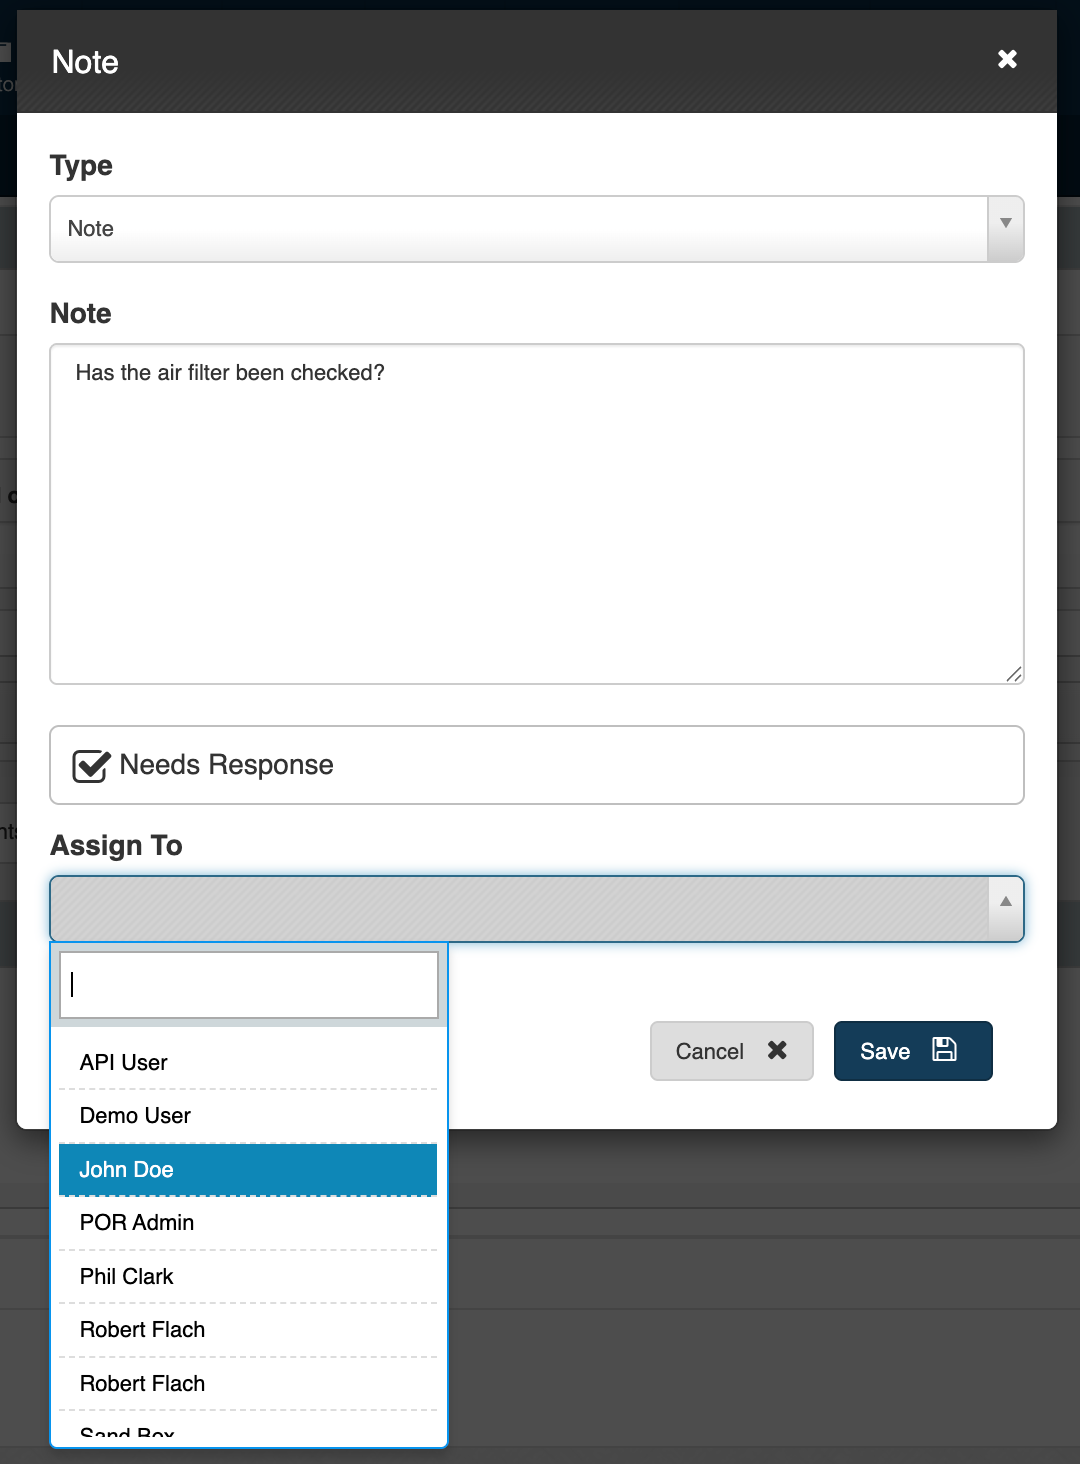Close the Note dialog with X icon
Image resolution: width=1080 pixels, height=1464 pixels.
coord(1007,60)
